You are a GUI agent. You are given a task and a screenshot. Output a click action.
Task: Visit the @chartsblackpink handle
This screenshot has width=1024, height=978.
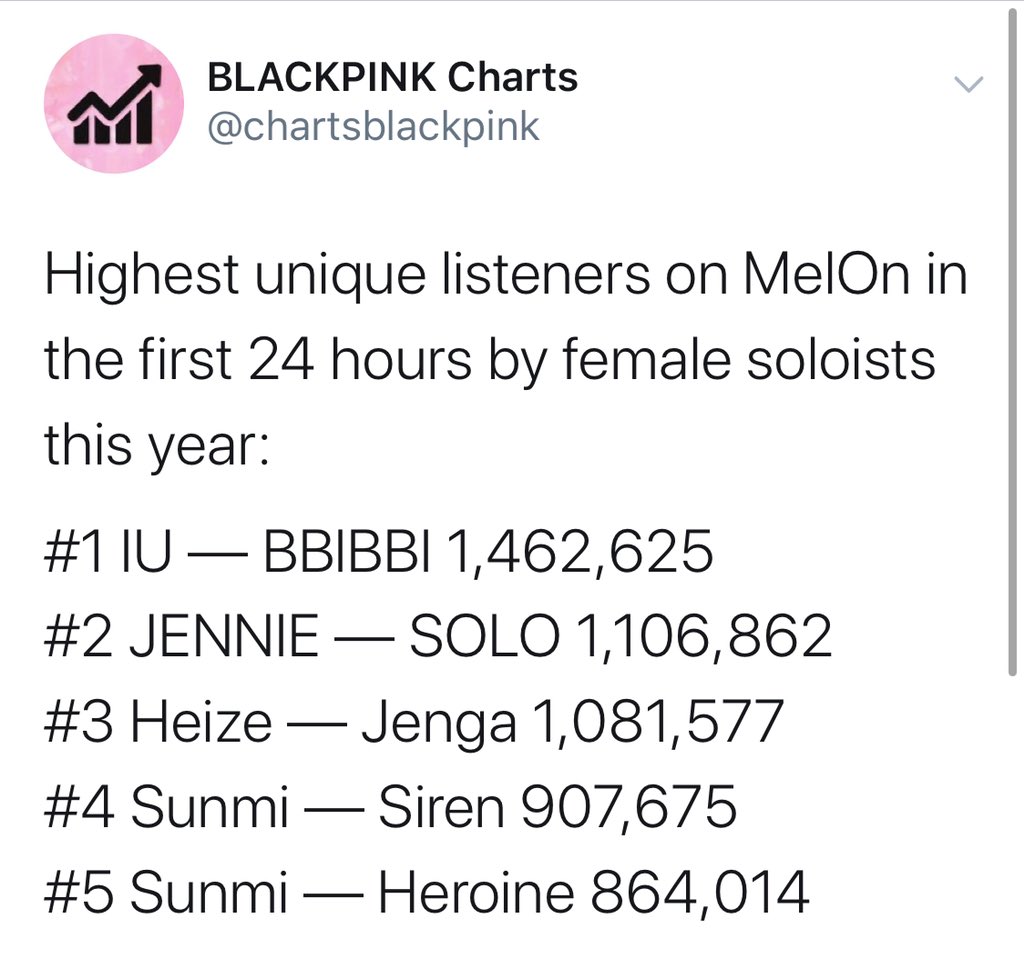(x=373, y=127)
